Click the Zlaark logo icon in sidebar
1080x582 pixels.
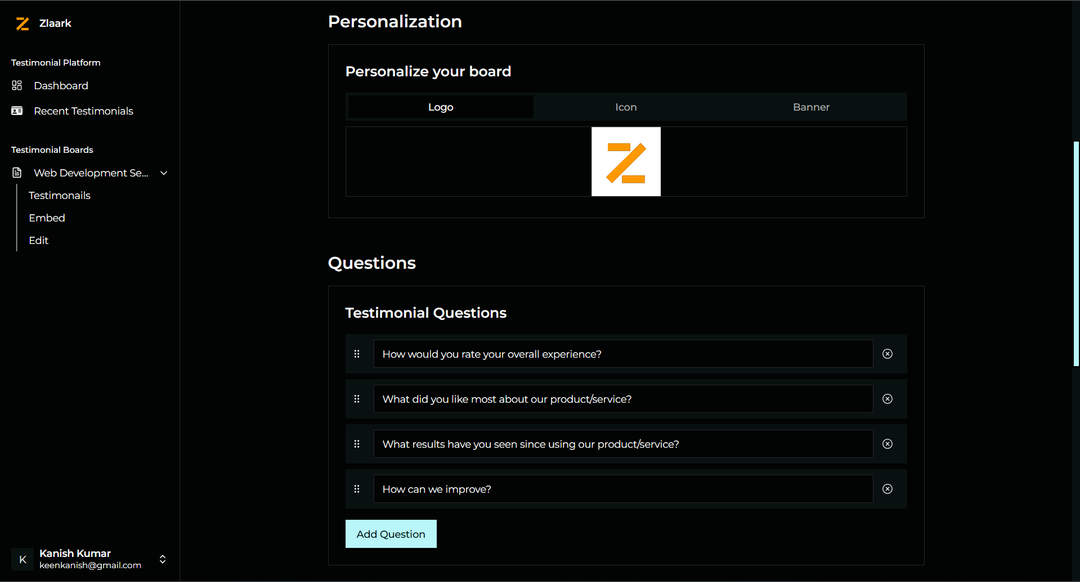(22, 22)
